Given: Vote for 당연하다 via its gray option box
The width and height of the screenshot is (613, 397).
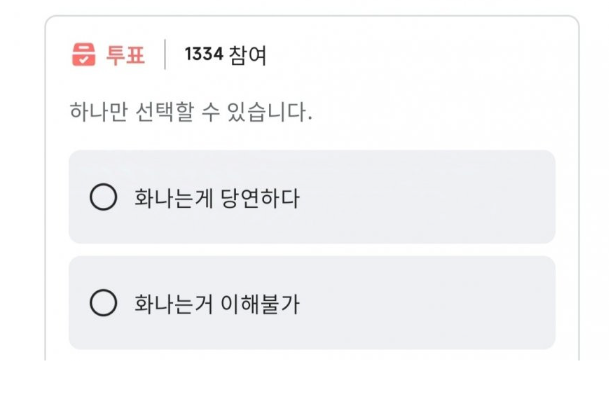Looking at the screenshot, I should click(x=312, y=197).
